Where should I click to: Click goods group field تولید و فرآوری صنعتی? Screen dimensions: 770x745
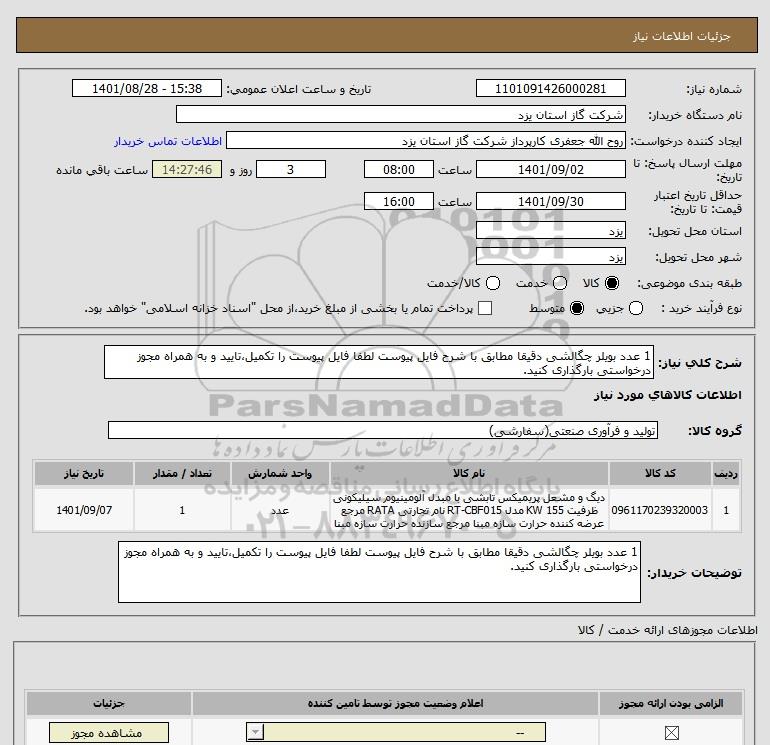(x=383, y=430)
